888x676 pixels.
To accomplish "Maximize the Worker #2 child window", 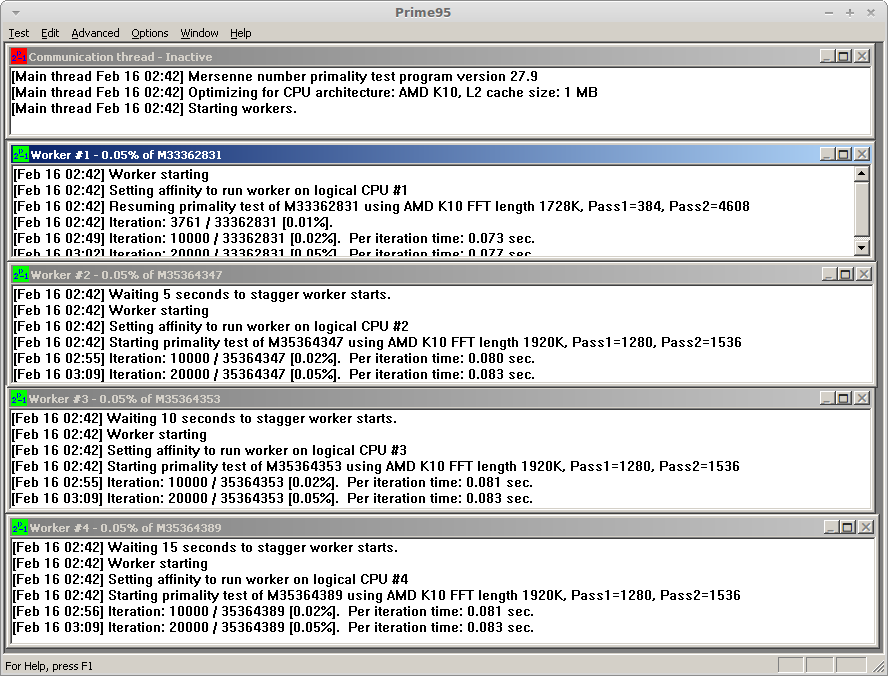I will [843, 274].
